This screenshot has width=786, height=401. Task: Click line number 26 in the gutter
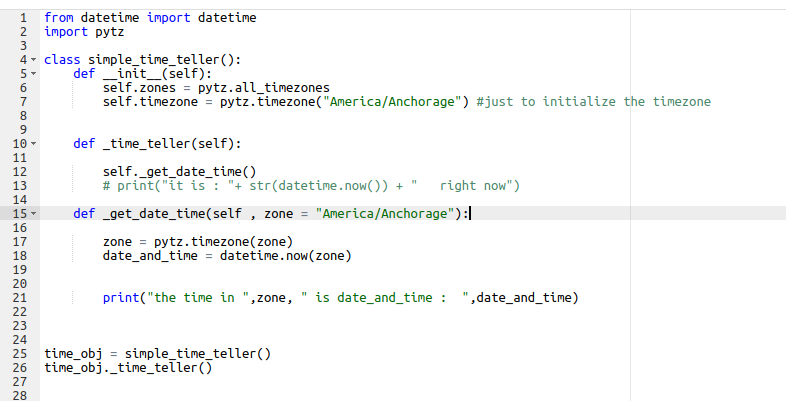pos(17,368)
